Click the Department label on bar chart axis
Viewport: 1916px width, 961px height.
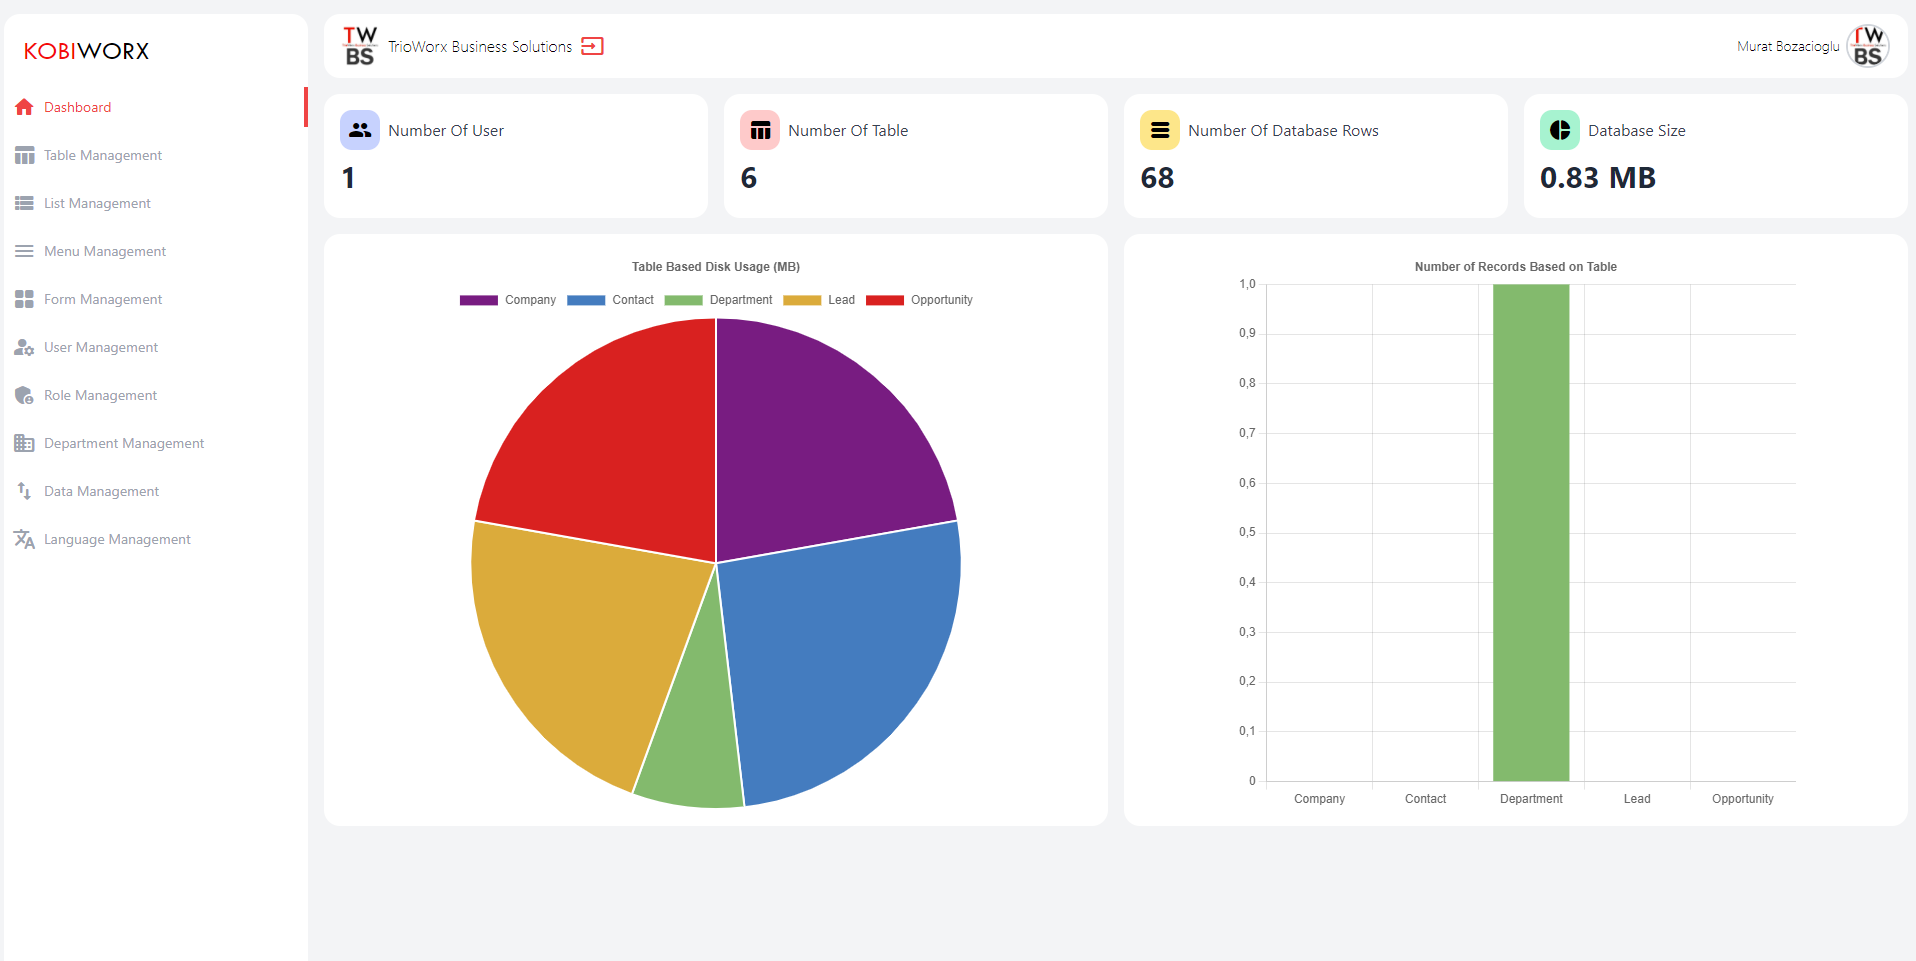pos(1531,799)
